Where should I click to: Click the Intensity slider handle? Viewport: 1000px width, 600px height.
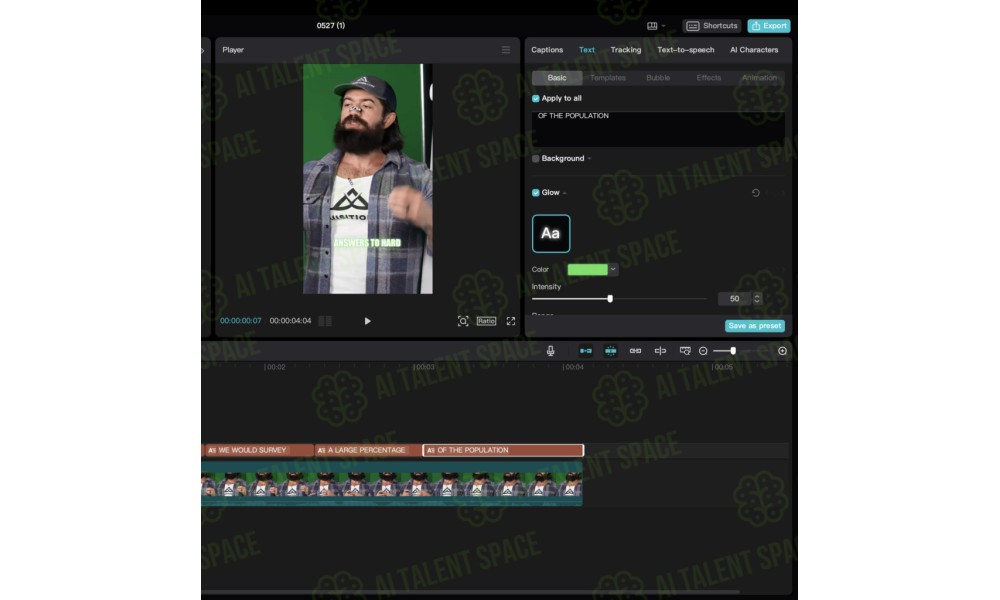pyautogui.click(x=610, y=298)
